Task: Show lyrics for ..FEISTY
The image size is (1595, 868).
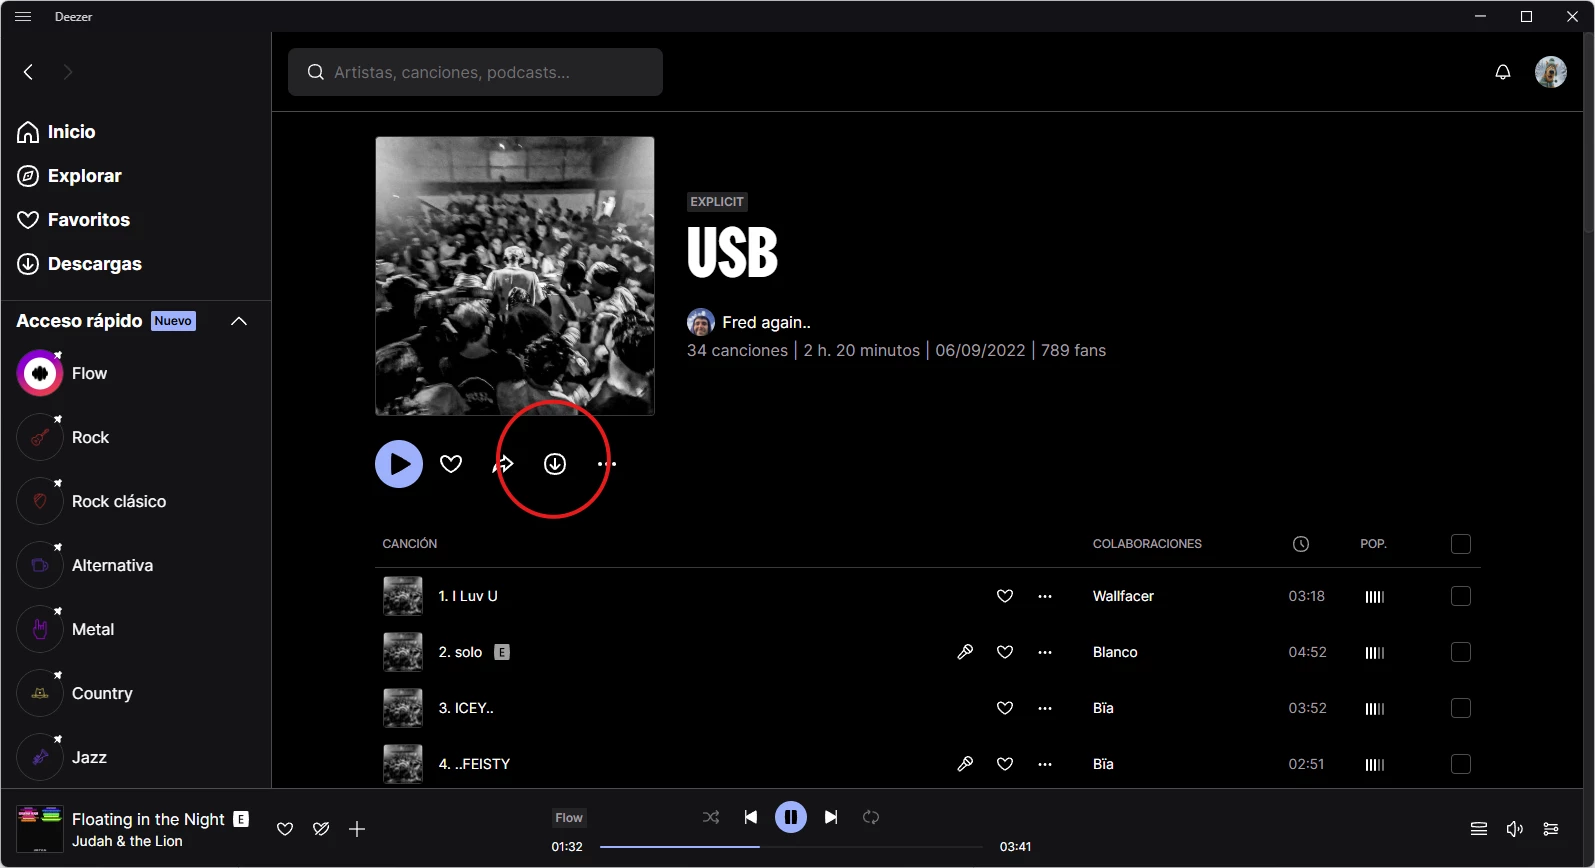Action: coord(965,764)
